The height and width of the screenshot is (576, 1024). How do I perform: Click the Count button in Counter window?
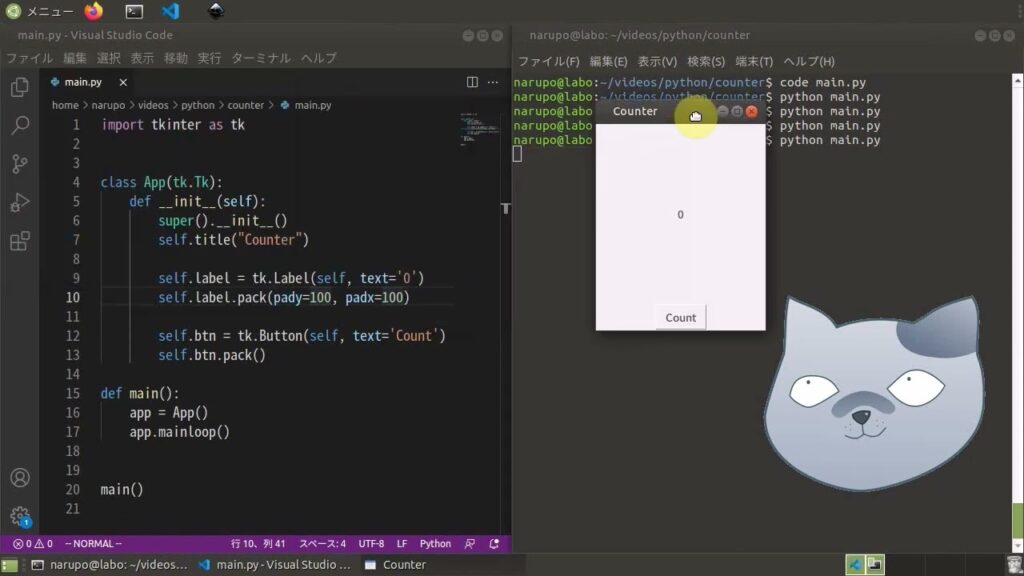pyautogui.click(x=680, y=317)
